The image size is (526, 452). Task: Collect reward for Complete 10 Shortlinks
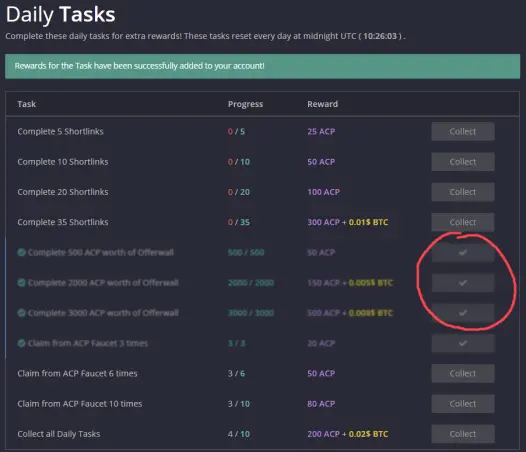click(x=463, y=162)
